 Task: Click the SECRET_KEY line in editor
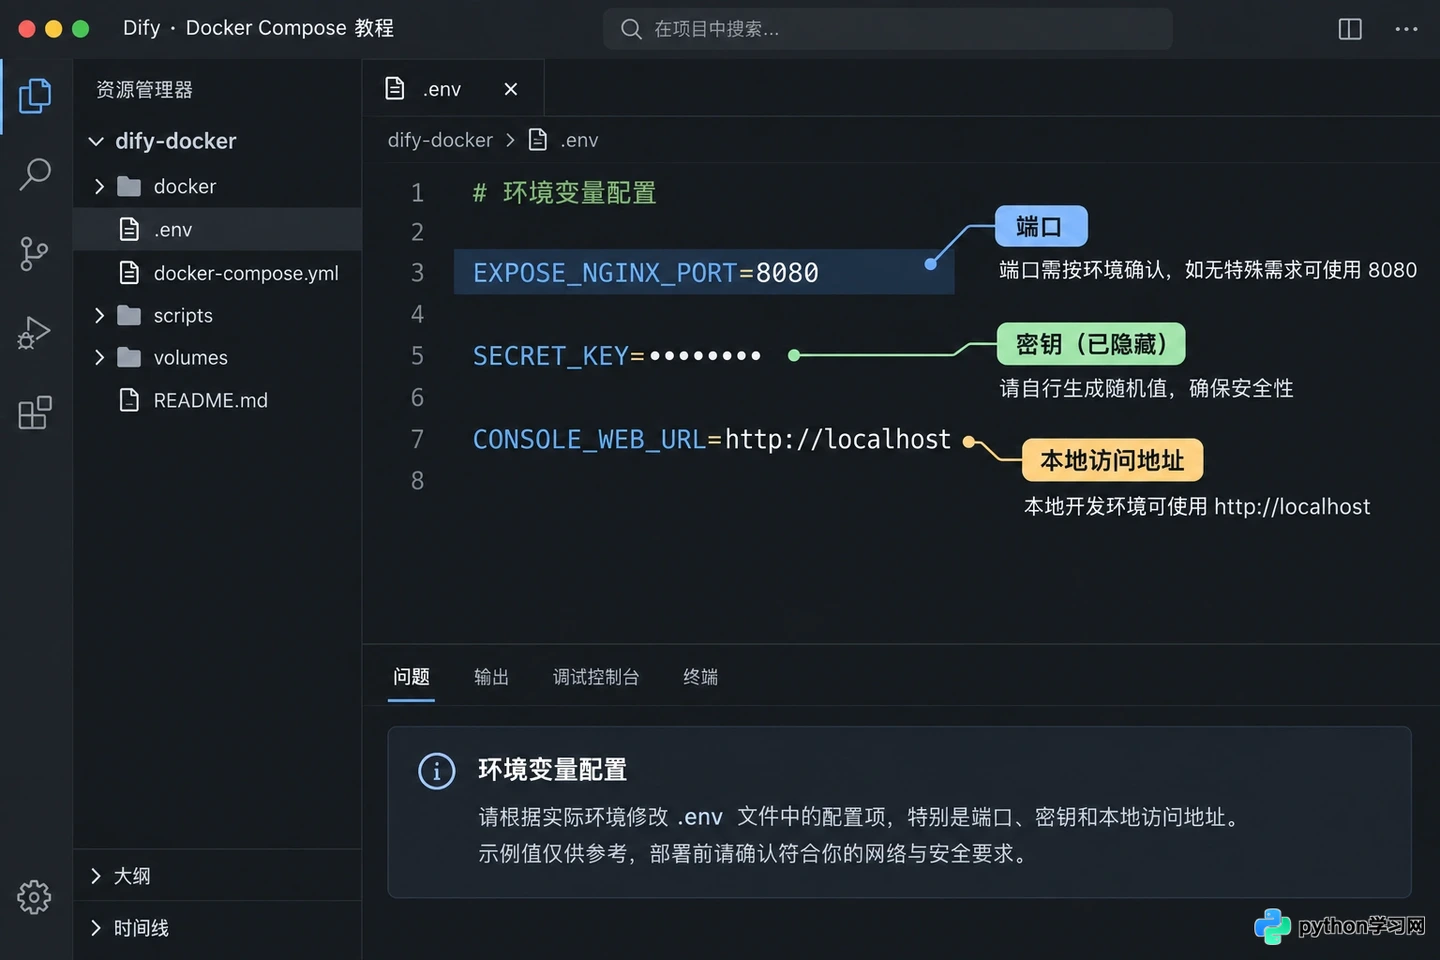[616, 356]
